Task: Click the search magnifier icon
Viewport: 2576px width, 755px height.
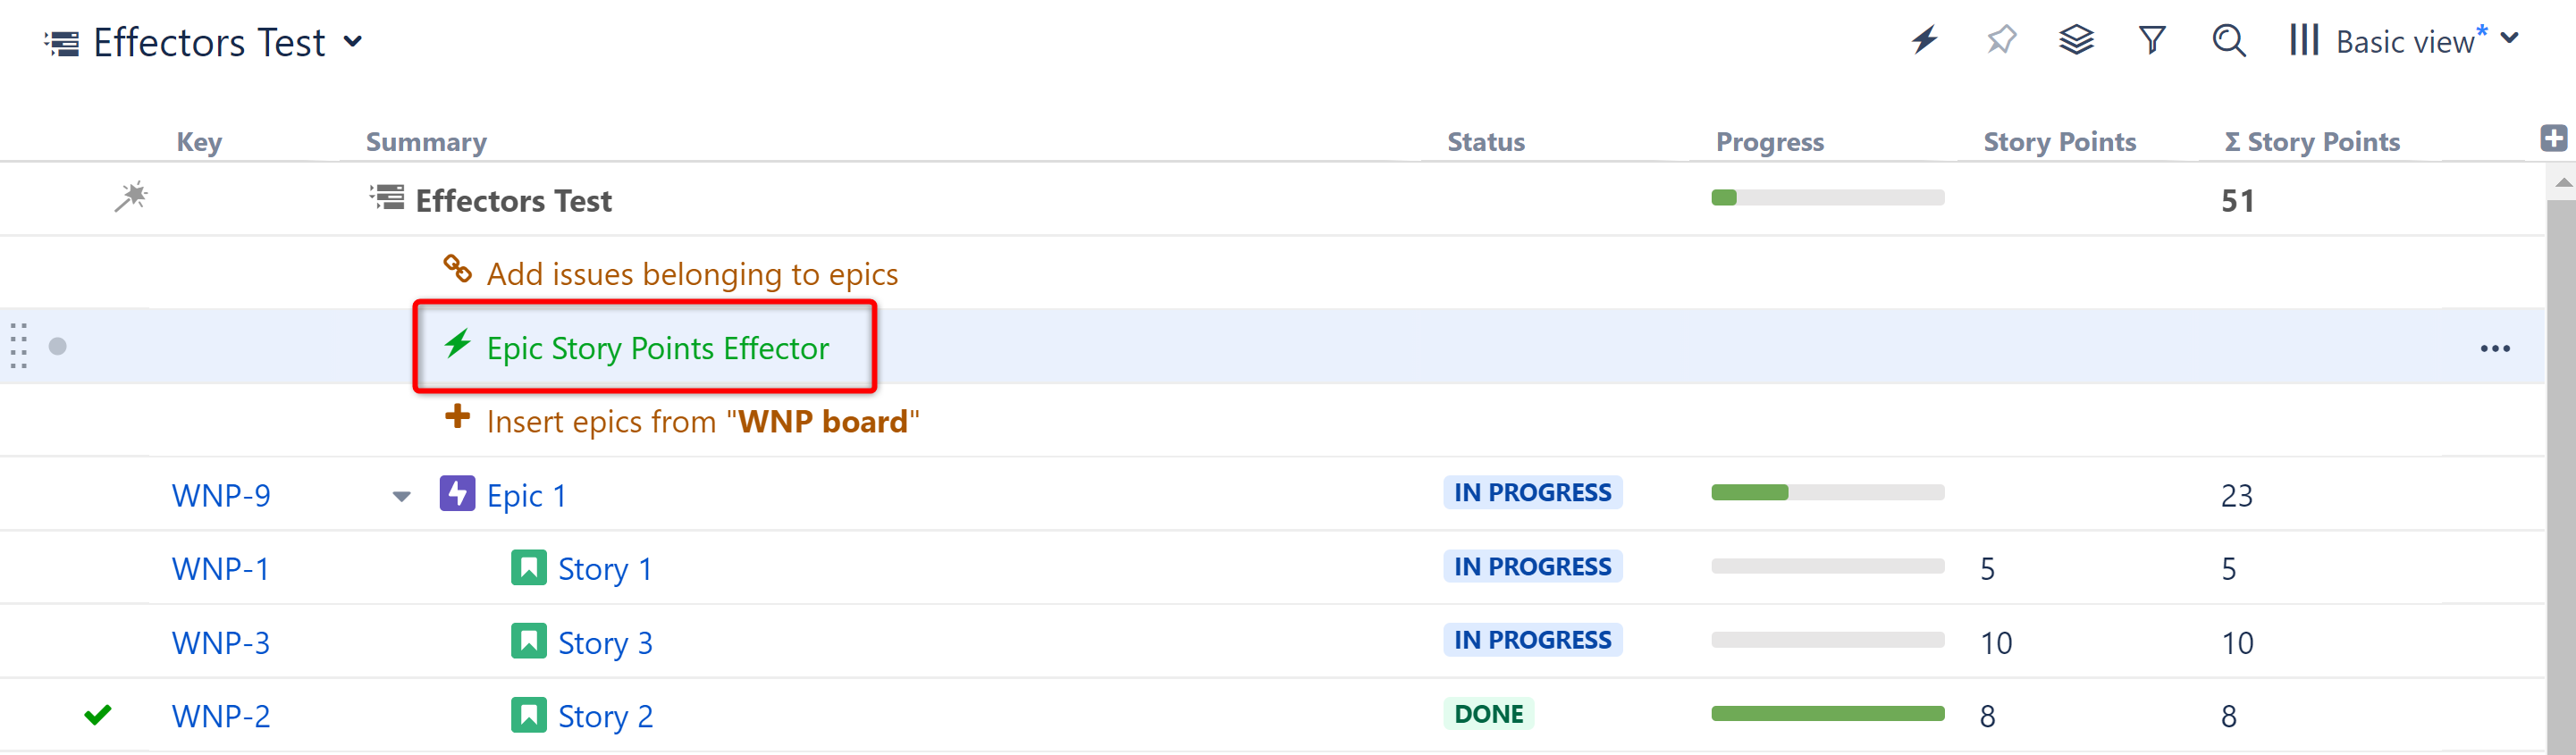Action: pyautogui.click(x=2228, y=41)
